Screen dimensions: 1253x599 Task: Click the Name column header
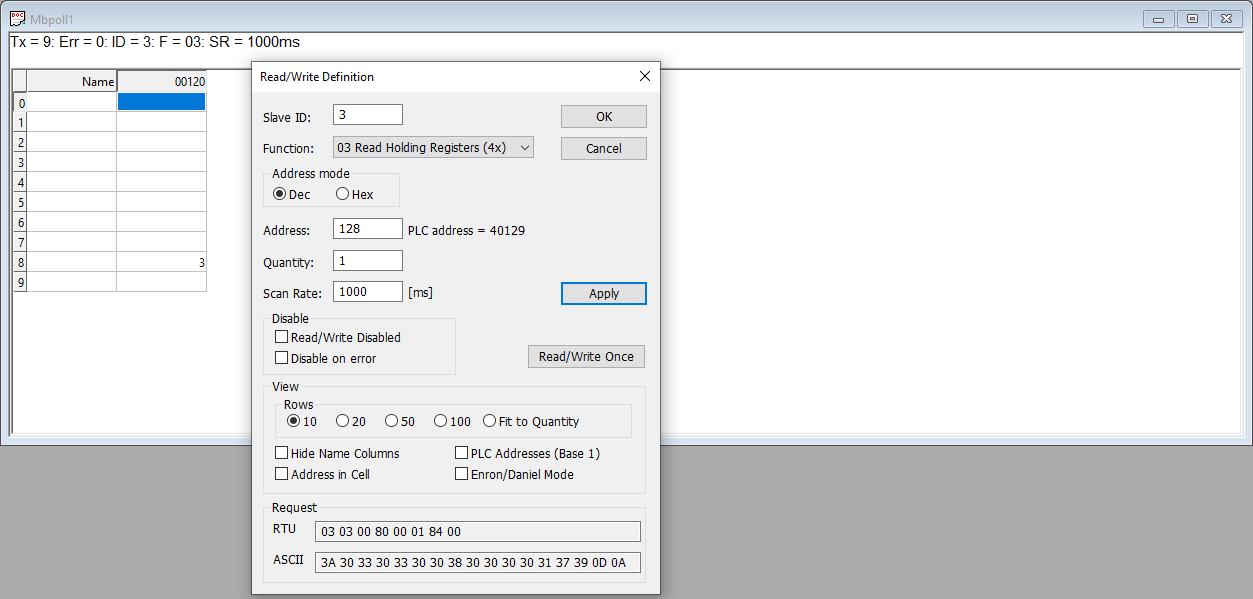point(71,82)
